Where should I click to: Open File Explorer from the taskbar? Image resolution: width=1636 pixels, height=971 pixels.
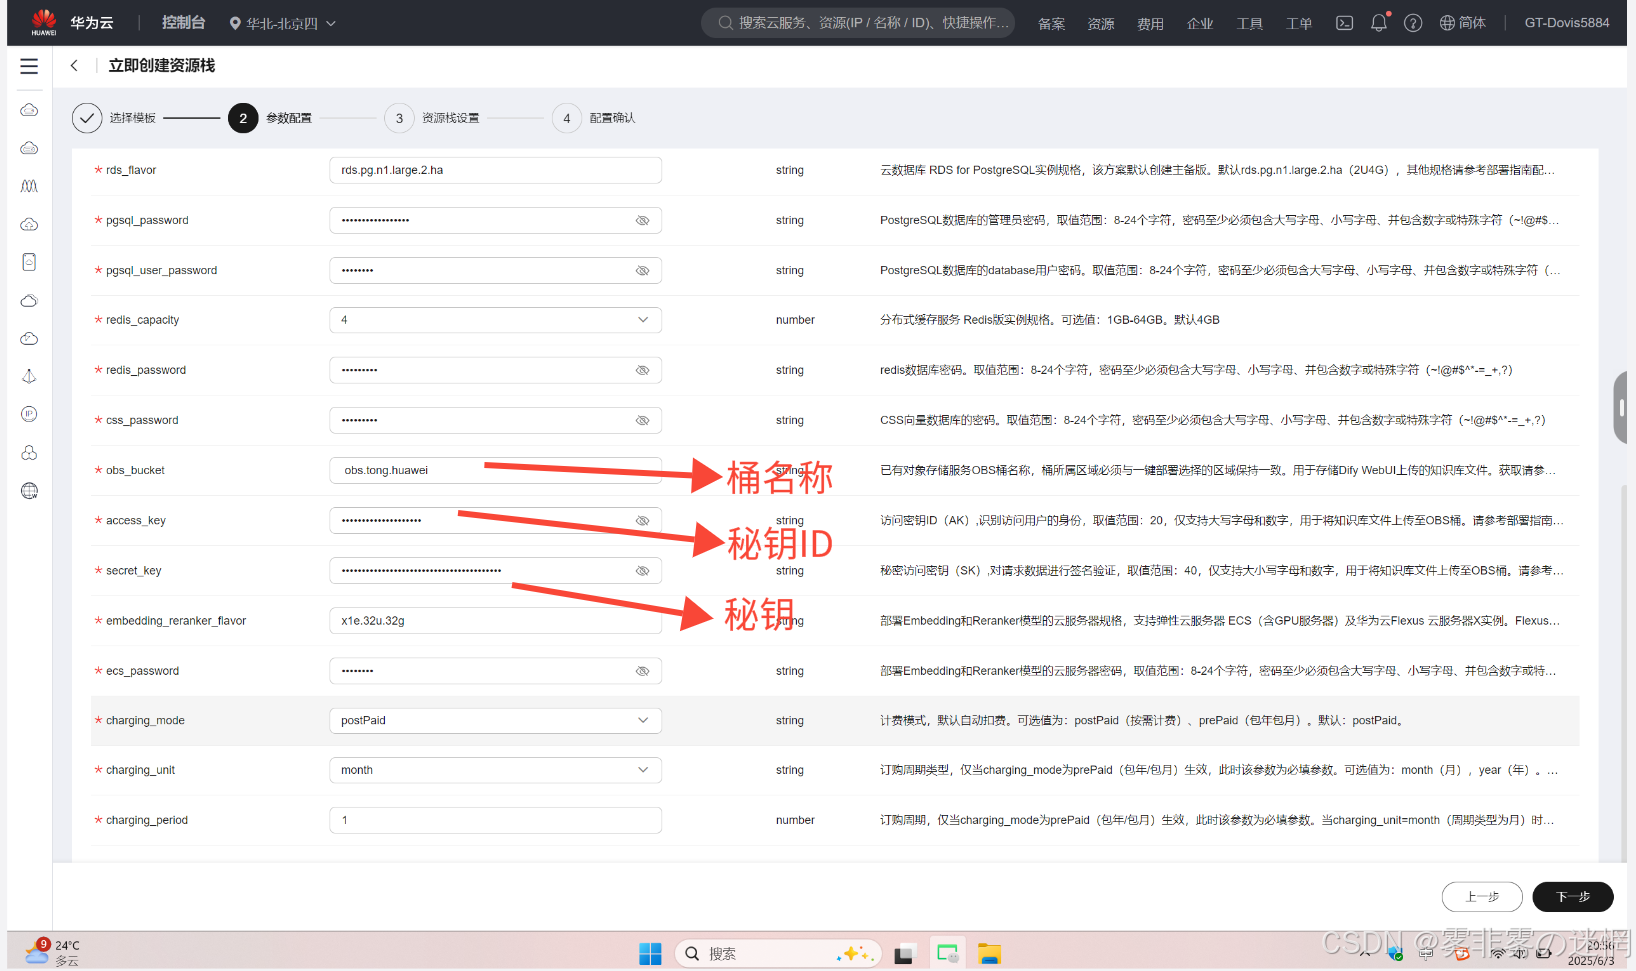989,954
